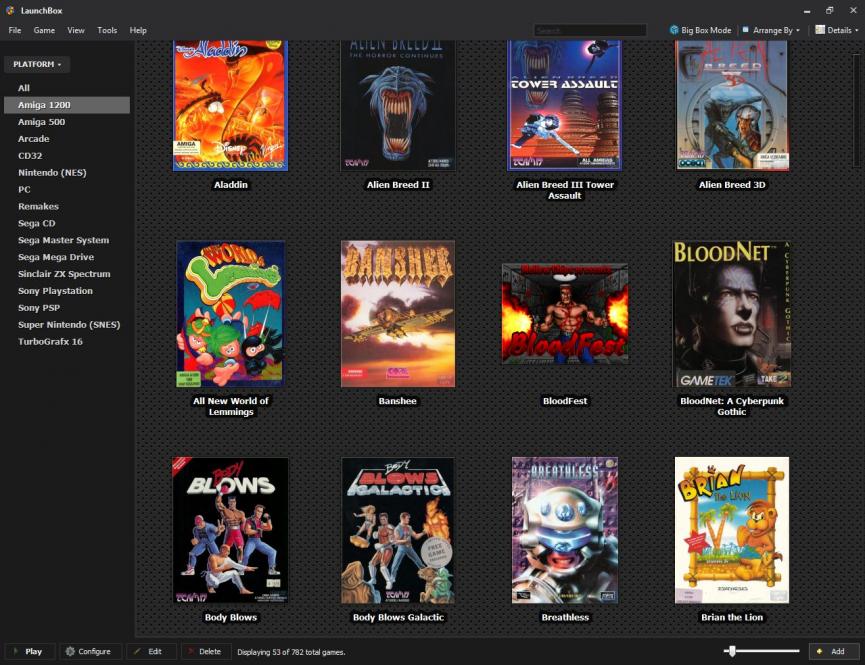This screenshot has height=665, width=865.
Task: Select BloodNet: A Cyberpunk Gothic cover
Action: click(x=731, y=314)
